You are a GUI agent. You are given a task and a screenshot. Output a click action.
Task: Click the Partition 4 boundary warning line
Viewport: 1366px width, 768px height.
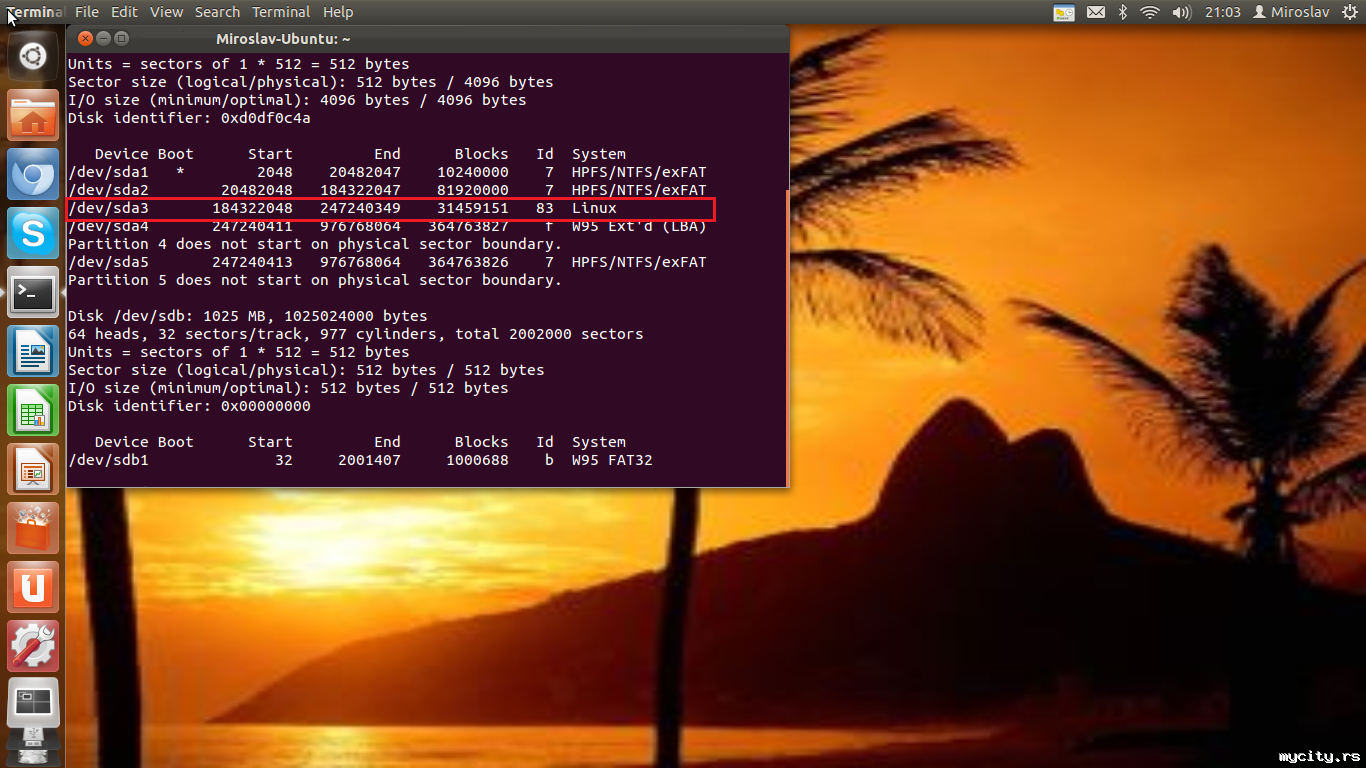[x=315, y=244]
